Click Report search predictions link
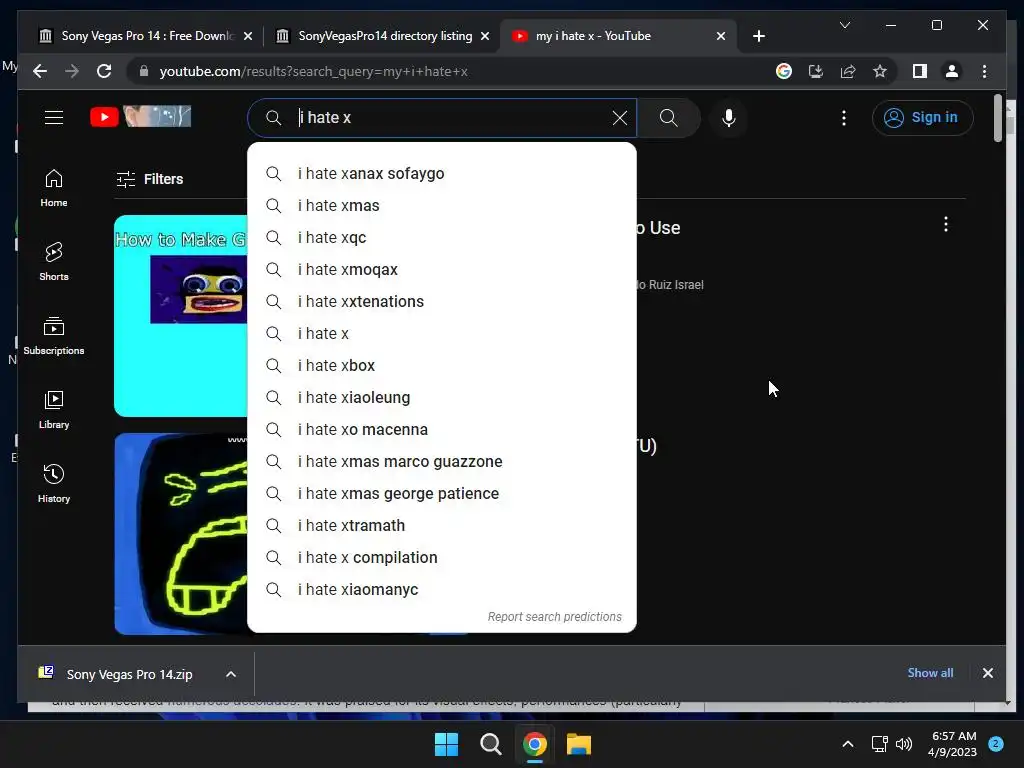1024x768 pixels. pyautogui.click(x=554, y=616)
